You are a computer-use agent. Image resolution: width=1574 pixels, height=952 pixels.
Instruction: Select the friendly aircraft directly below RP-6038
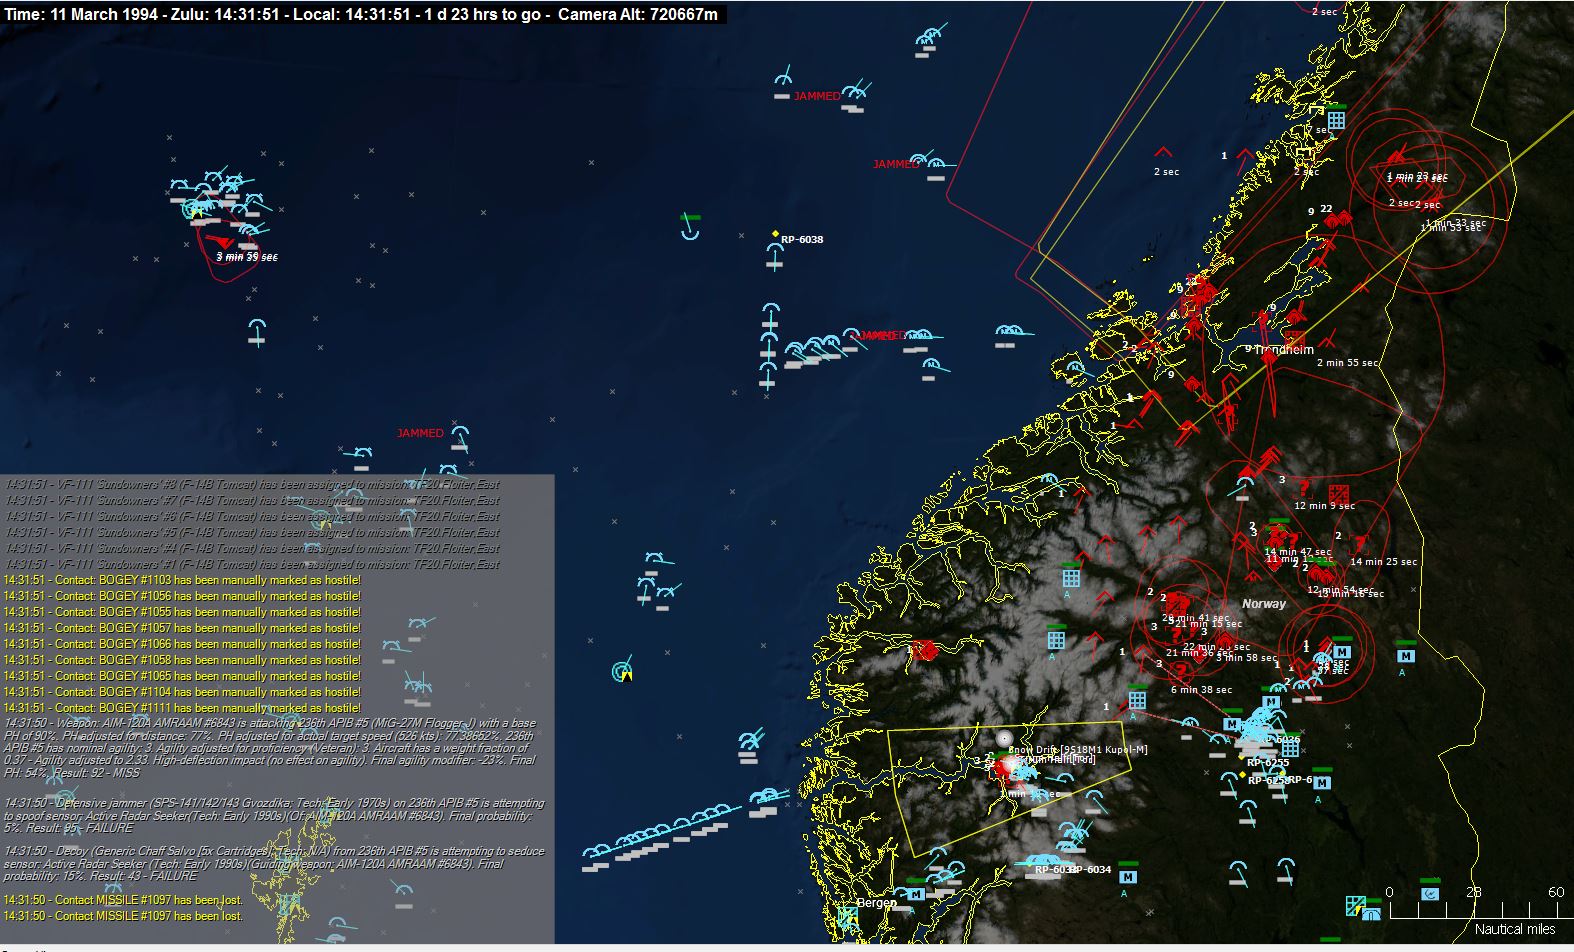coord(774,255)
